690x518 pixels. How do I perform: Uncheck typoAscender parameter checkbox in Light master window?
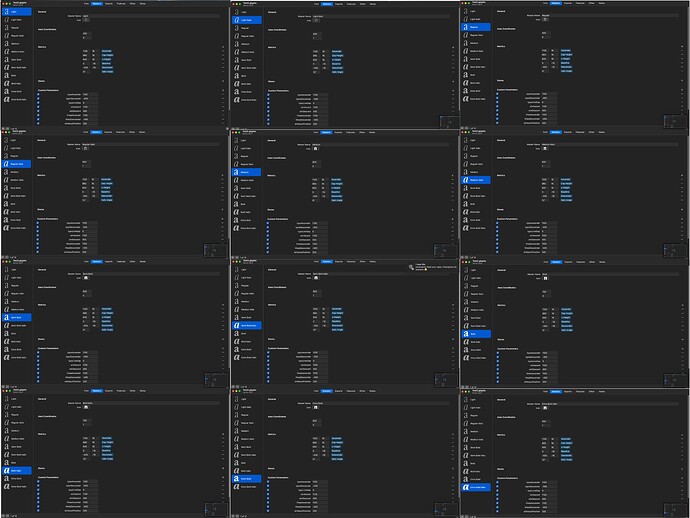click(x=39, y=95)
